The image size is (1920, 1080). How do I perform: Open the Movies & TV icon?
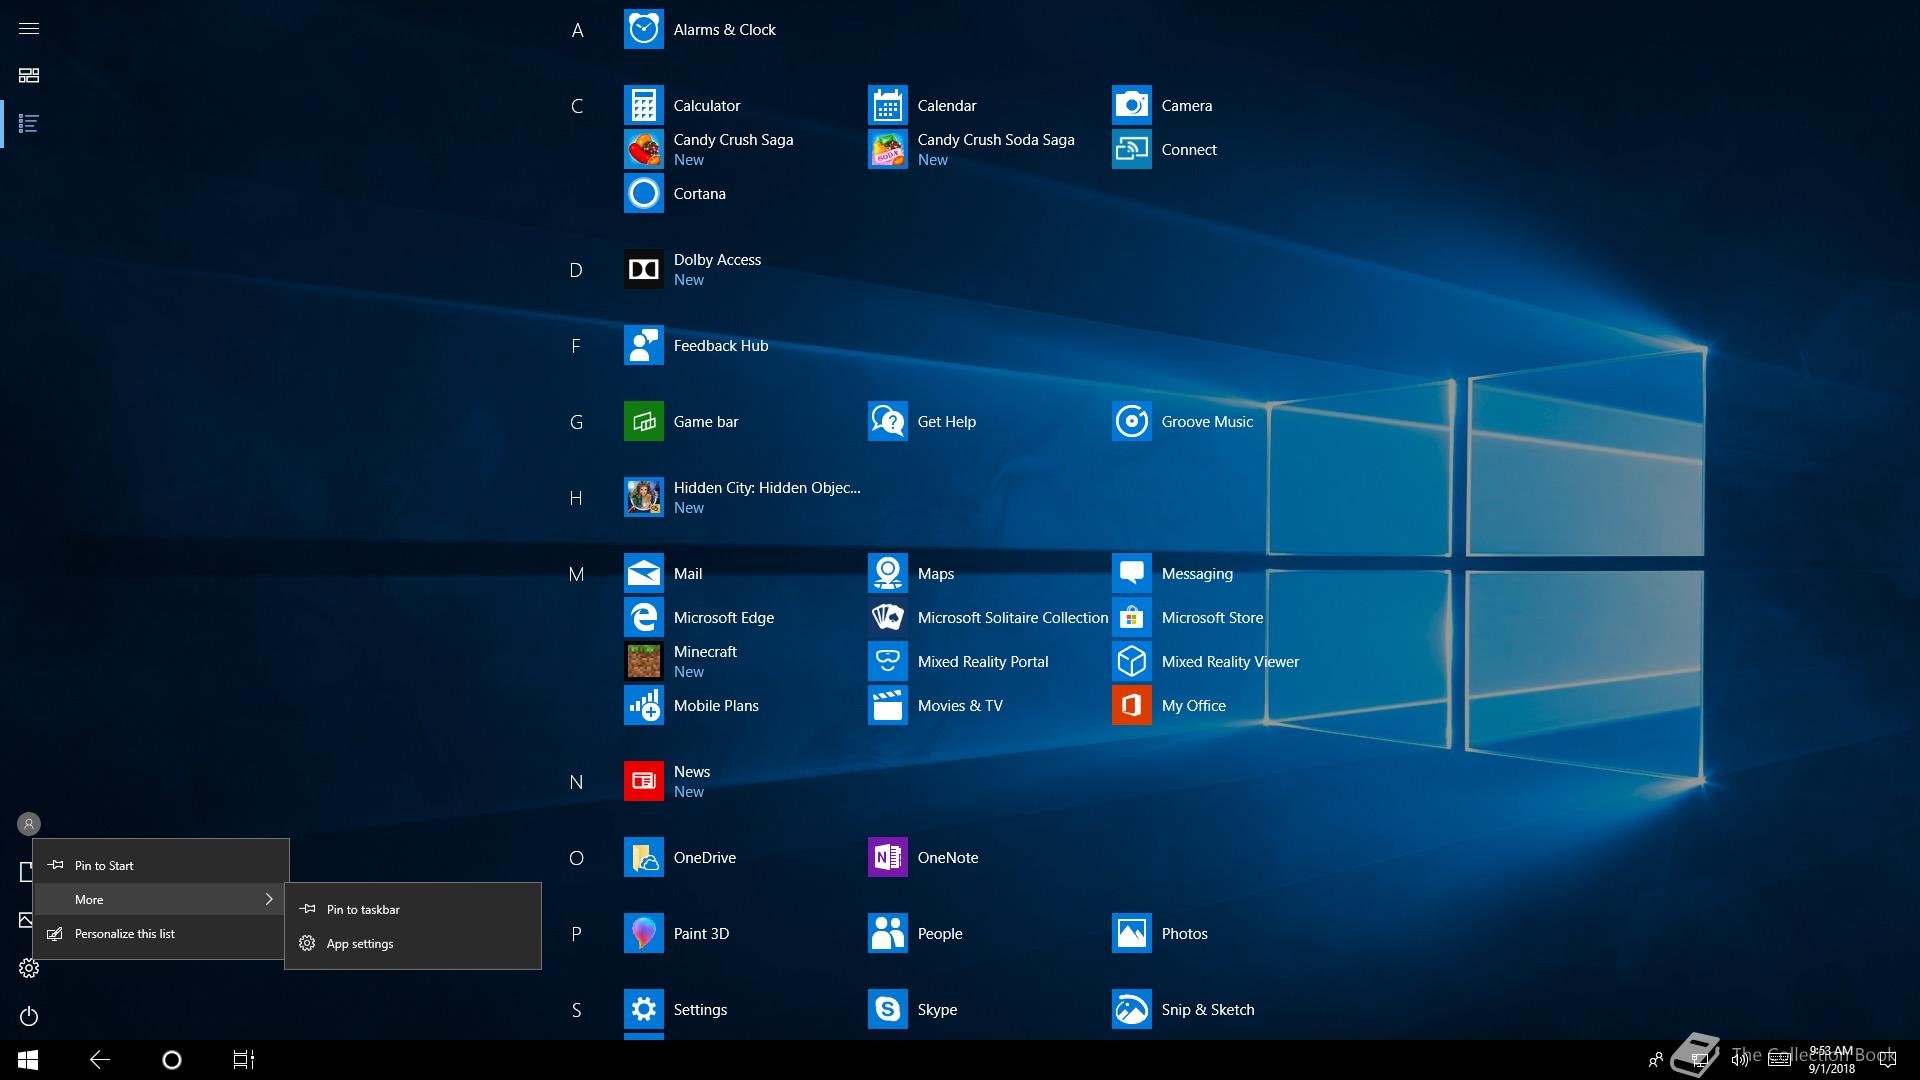pyautogui.click(x=887, y=706)
